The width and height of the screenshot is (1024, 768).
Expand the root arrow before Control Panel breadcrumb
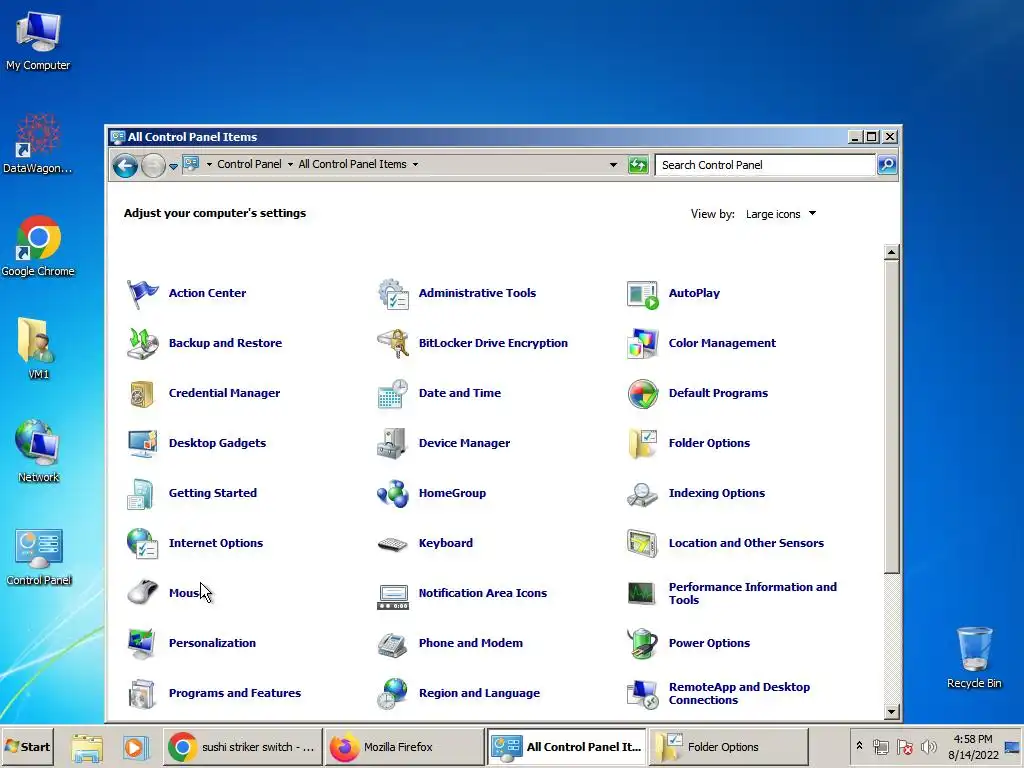click(x=209, y=165)
